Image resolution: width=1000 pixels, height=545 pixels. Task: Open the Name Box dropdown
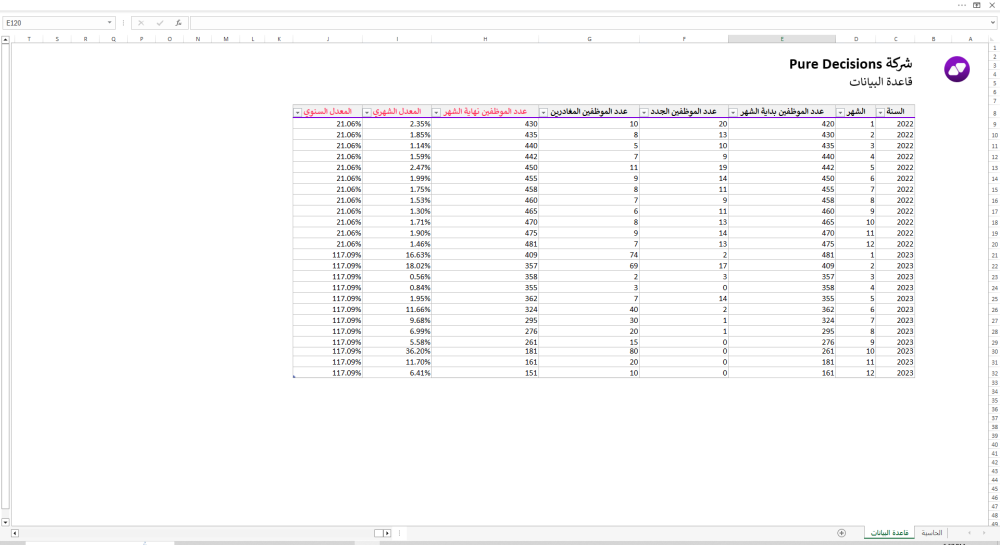[110, 22]
